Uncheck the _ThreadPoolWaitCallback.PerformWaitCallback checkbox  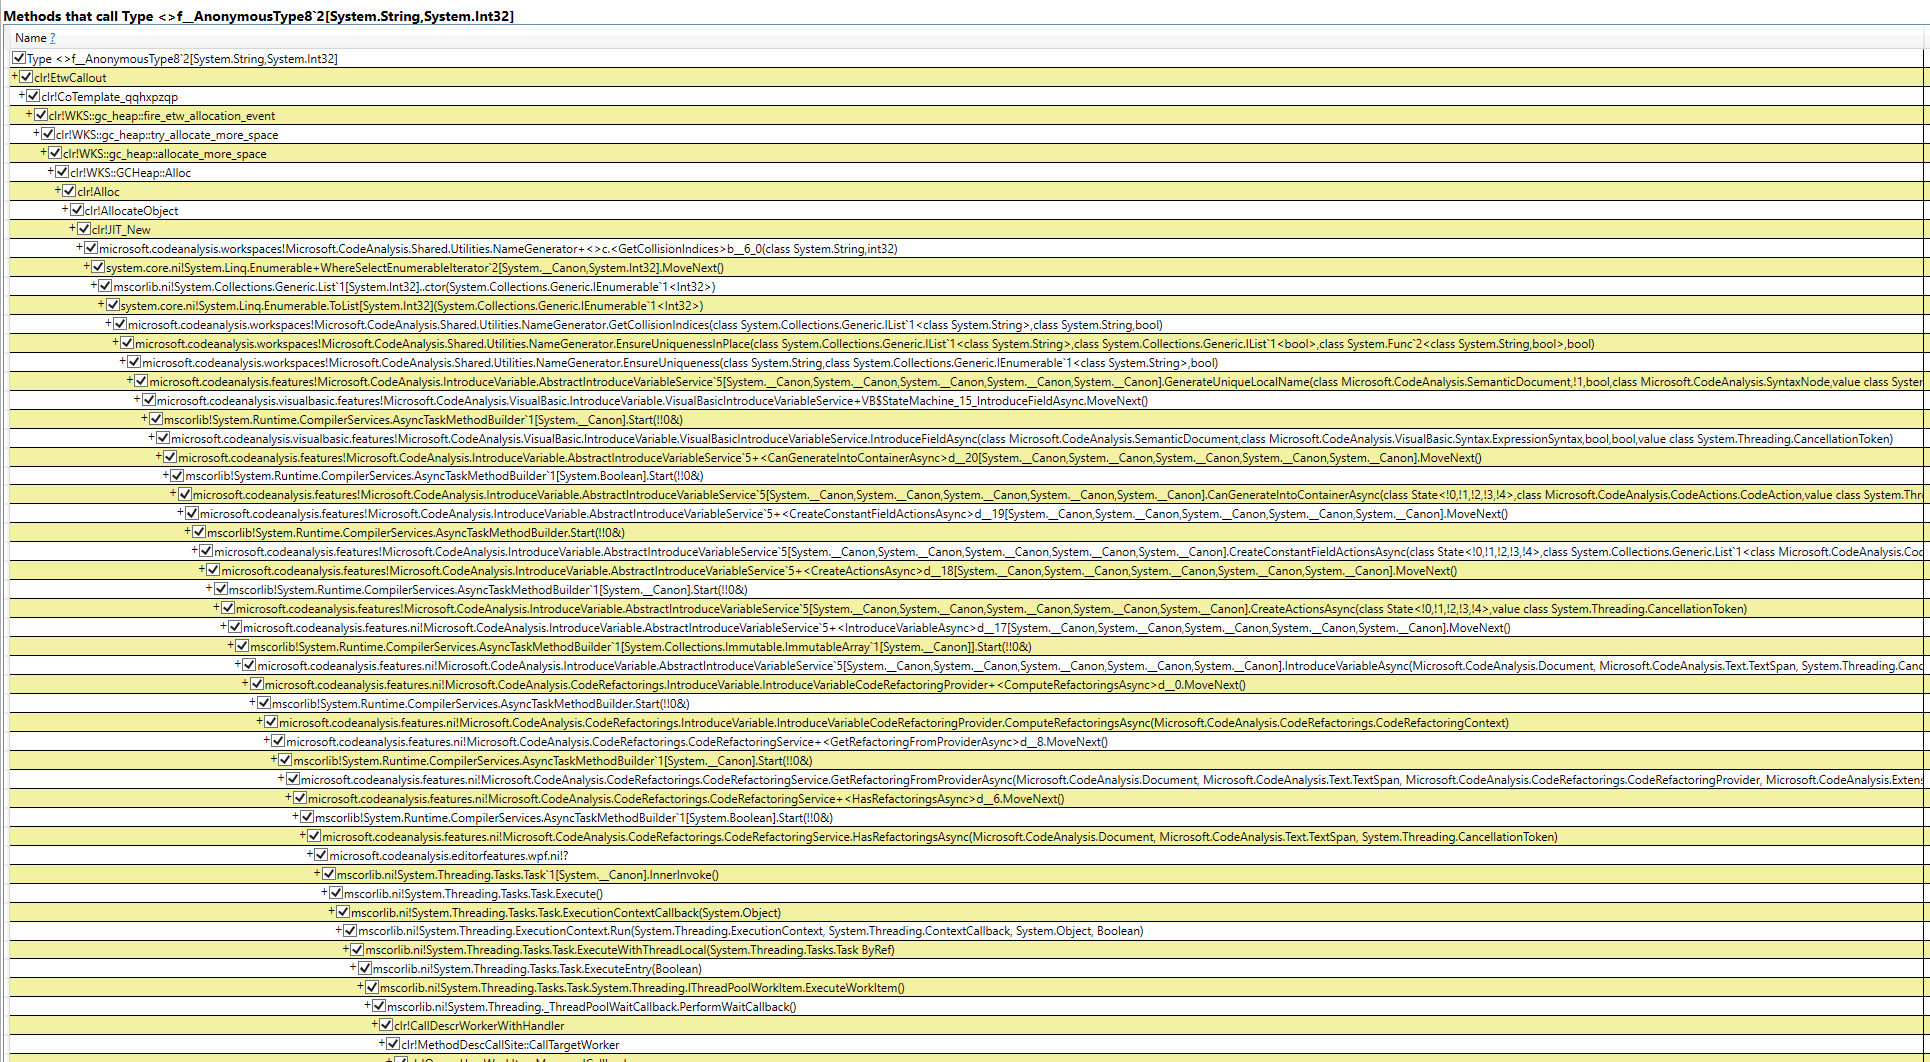coord(378,1007)
